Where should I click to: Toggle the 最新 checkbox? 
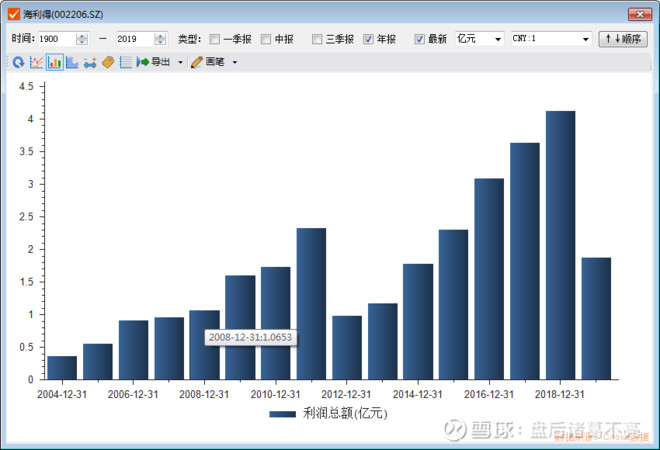419,39
